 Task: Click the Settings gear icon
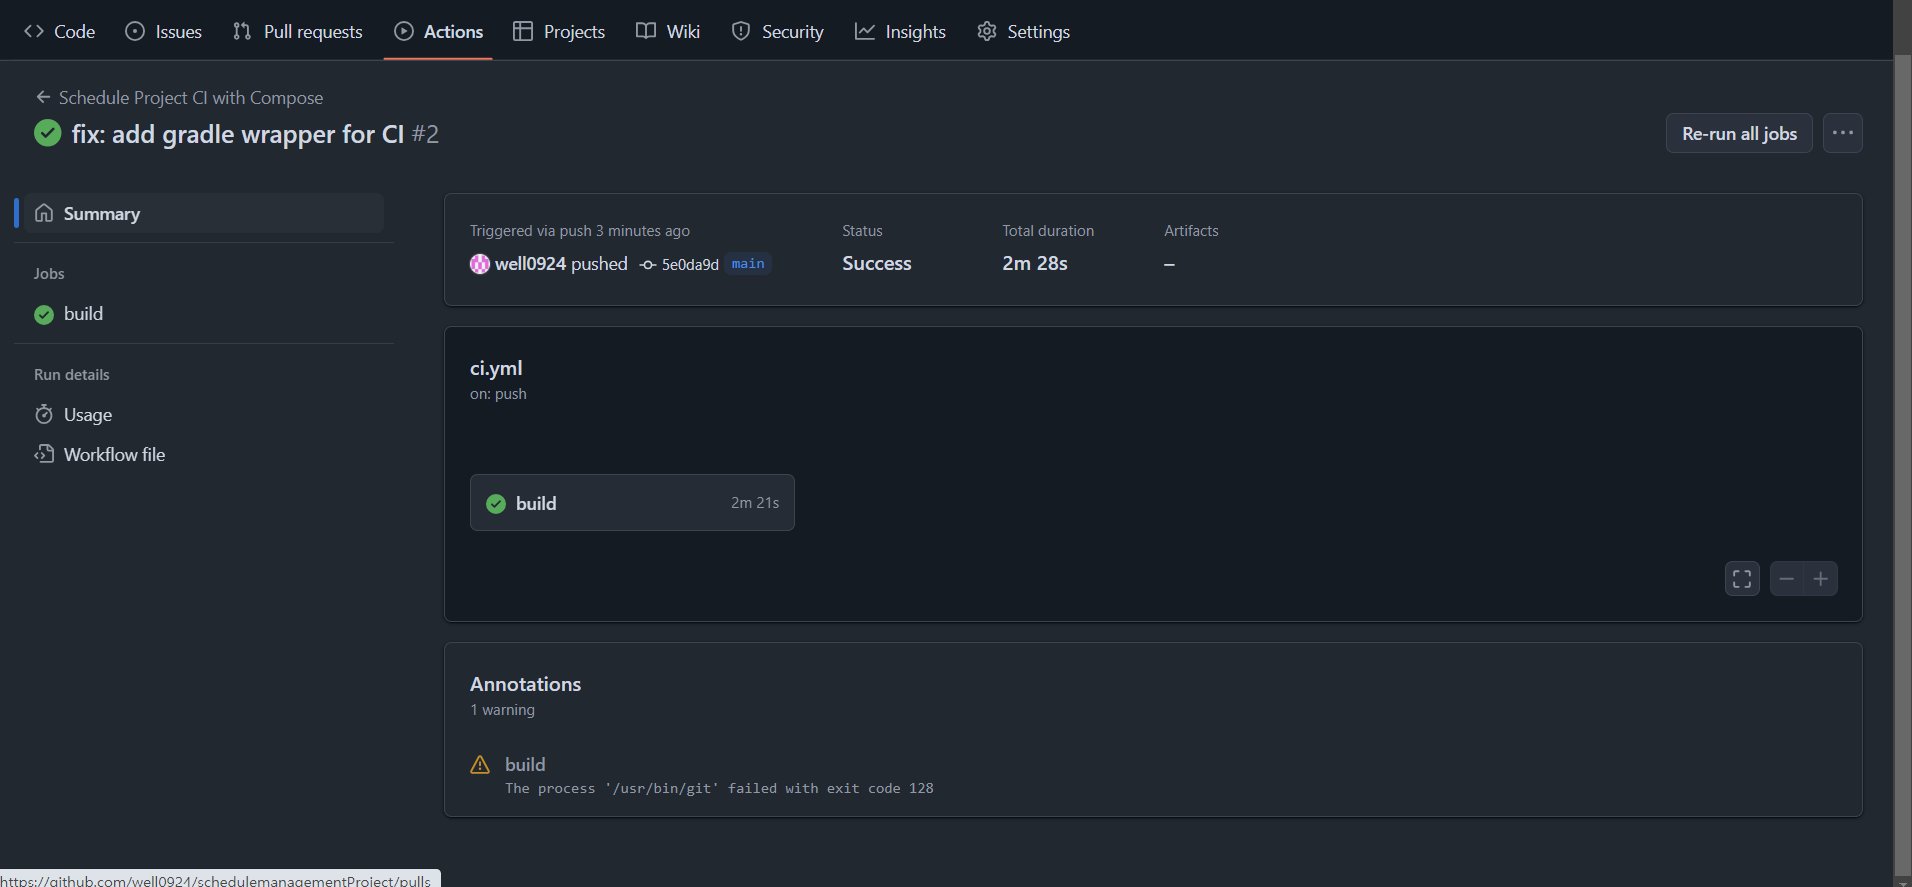click(x=987, y=31)
